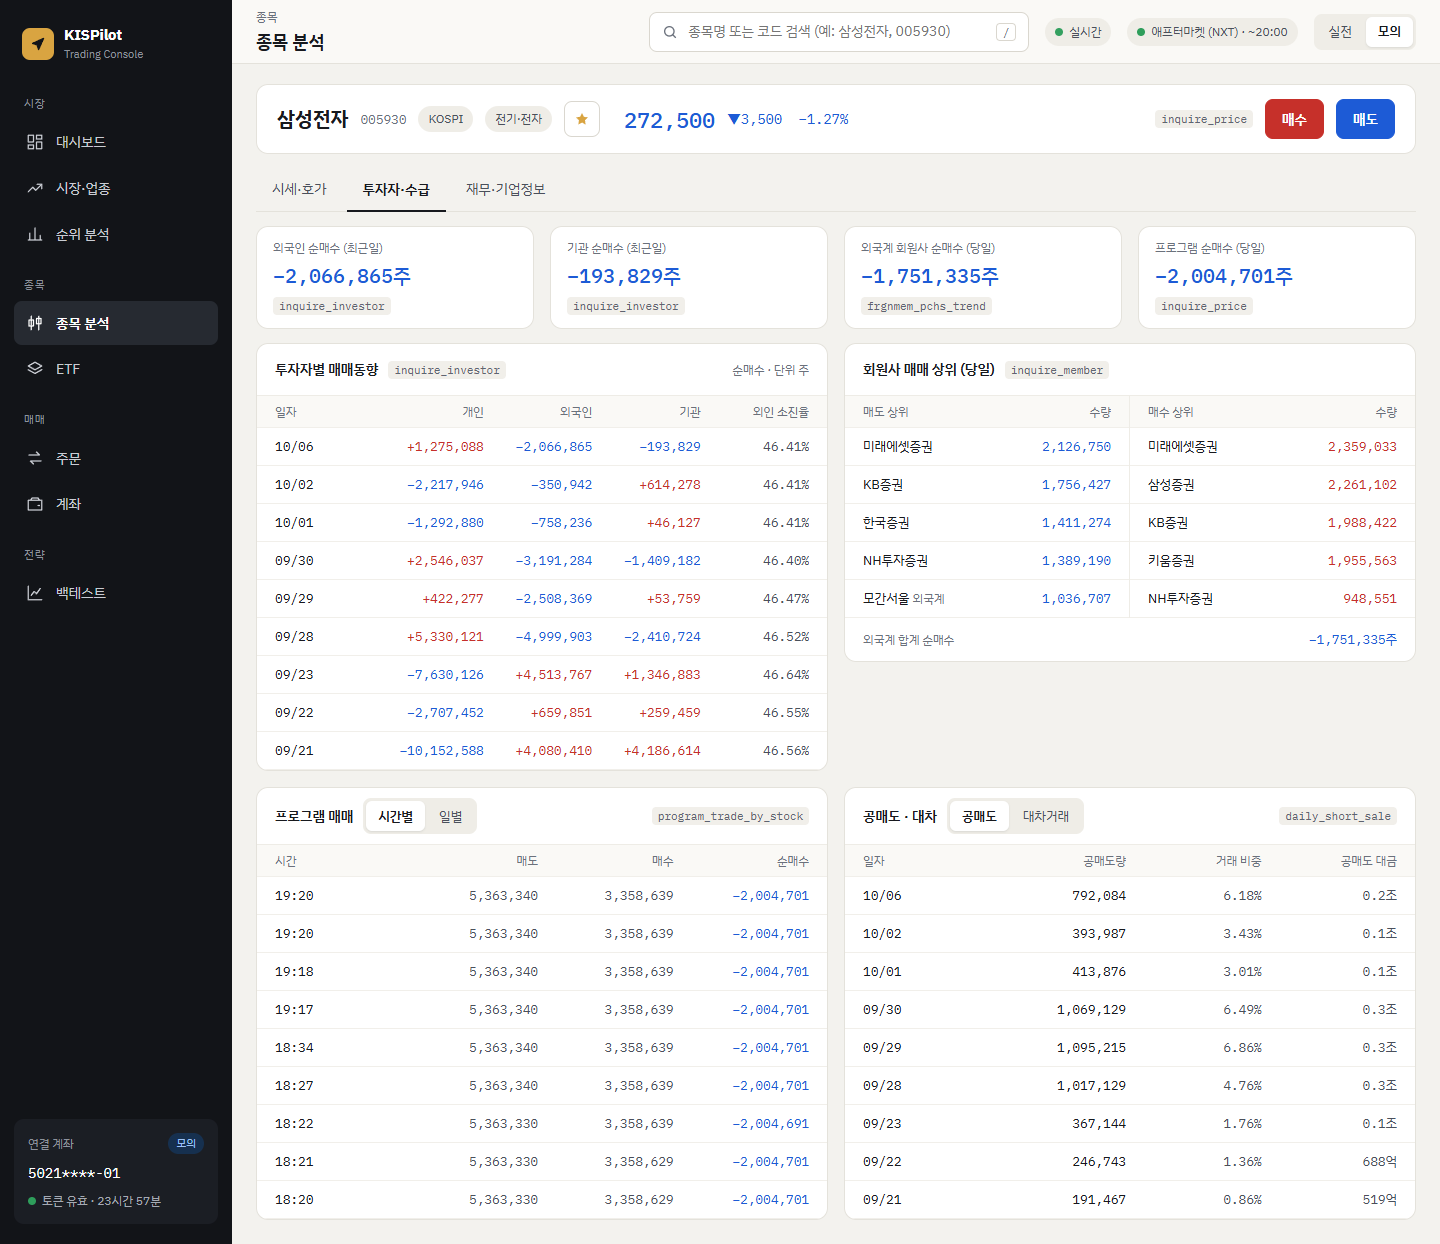
Task: Select the 09/30 row in 투자자별 매매동향
Action: pyautogui.click(x=542, y=561)
